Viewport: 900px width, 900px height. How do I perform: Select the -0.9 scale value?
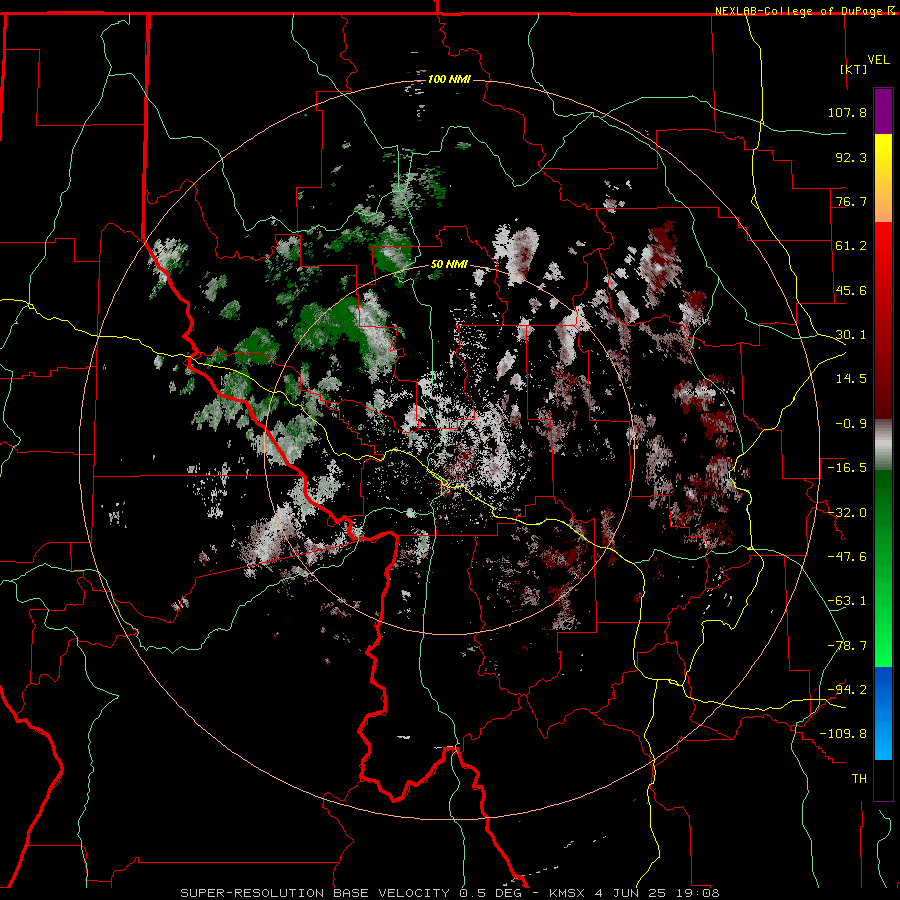tap(851, 424)
